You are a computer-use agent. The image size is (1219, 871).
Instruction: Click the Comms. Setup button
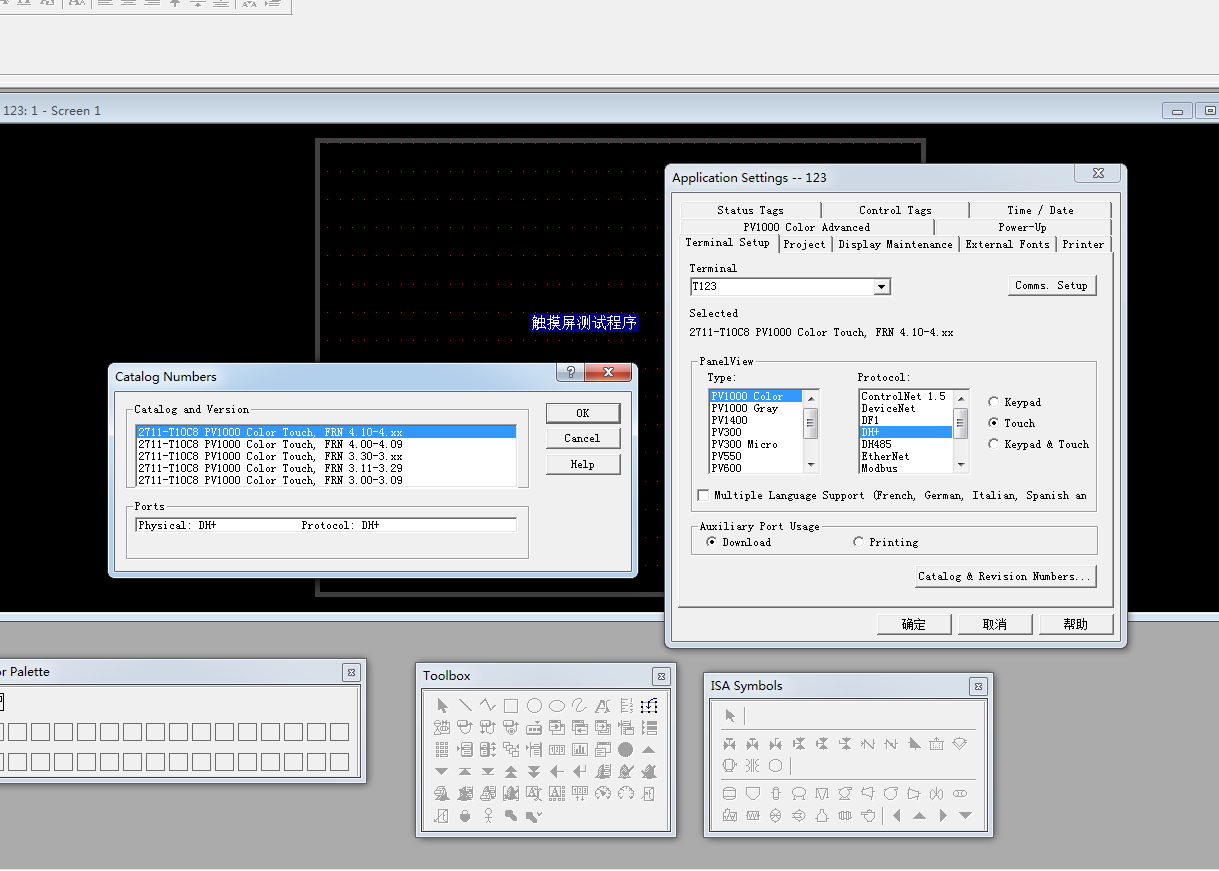[x=1051, y=285]
